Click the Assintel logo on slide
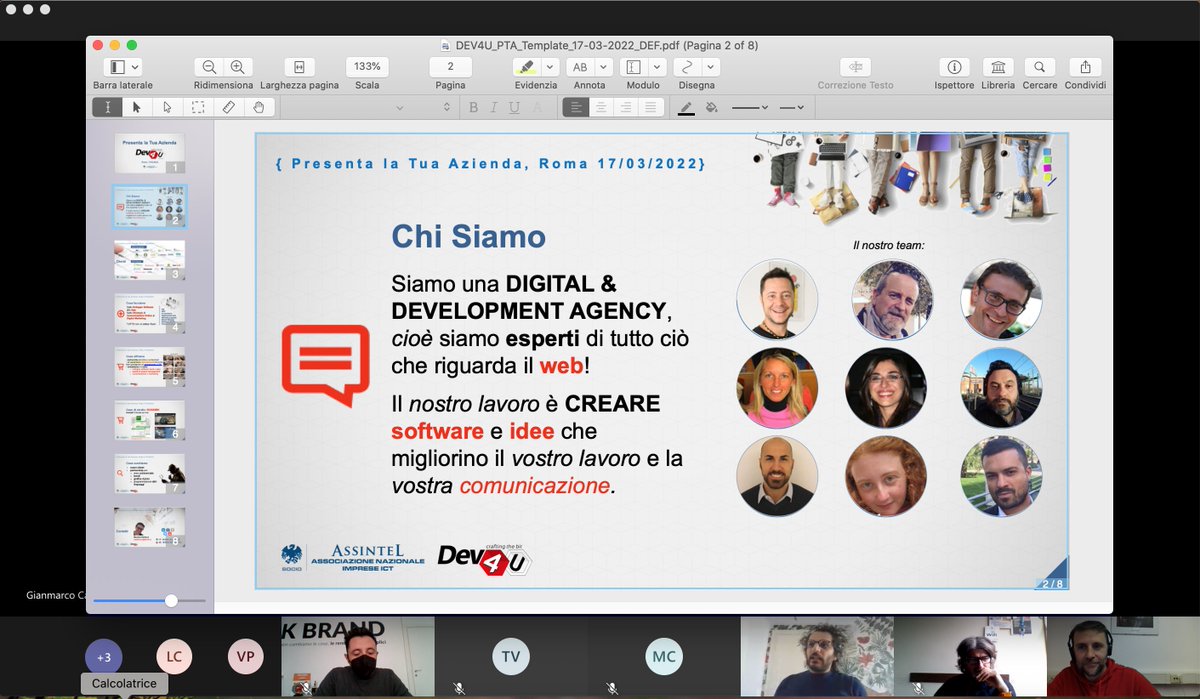The width and height of the screenshot is (1200, 699). (353, 559)
